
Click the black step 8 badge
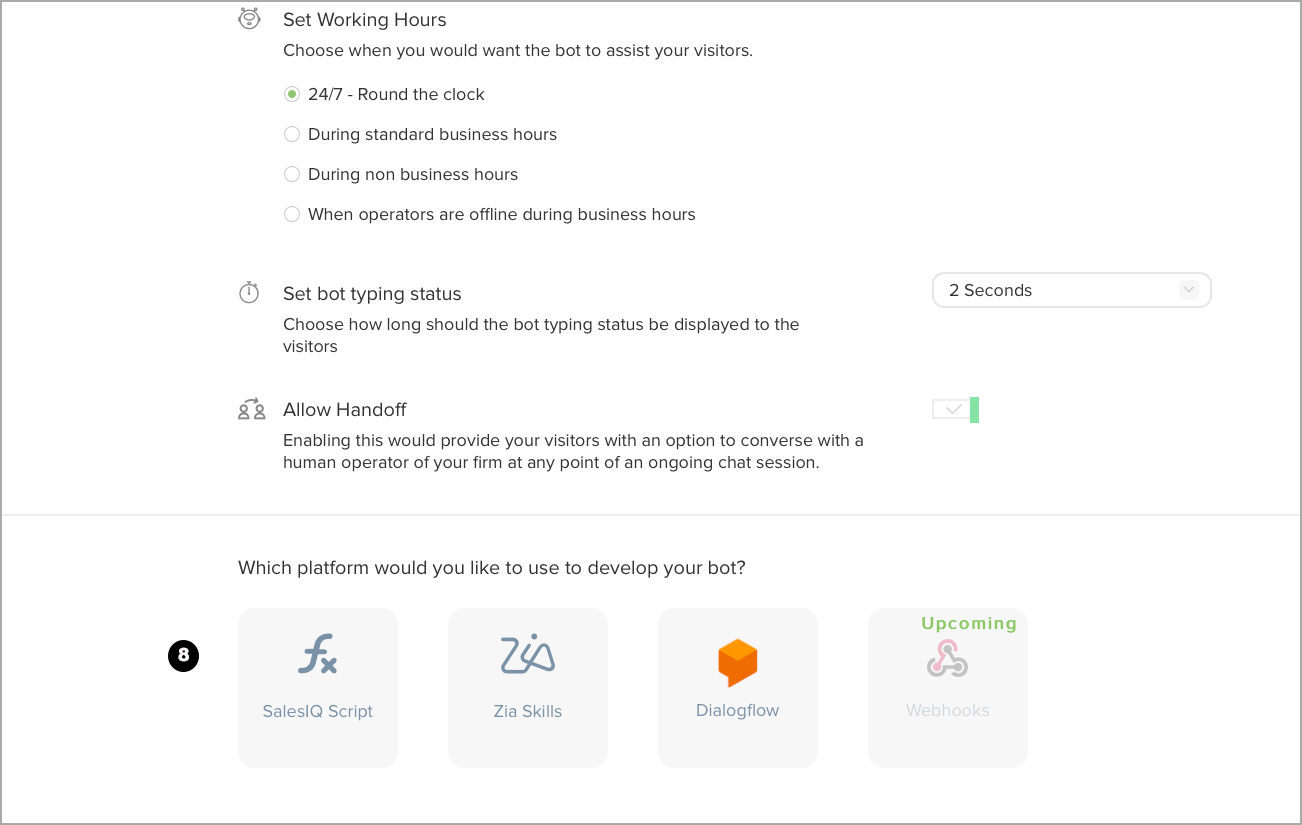pyautogui.click(x=183, y=656)
